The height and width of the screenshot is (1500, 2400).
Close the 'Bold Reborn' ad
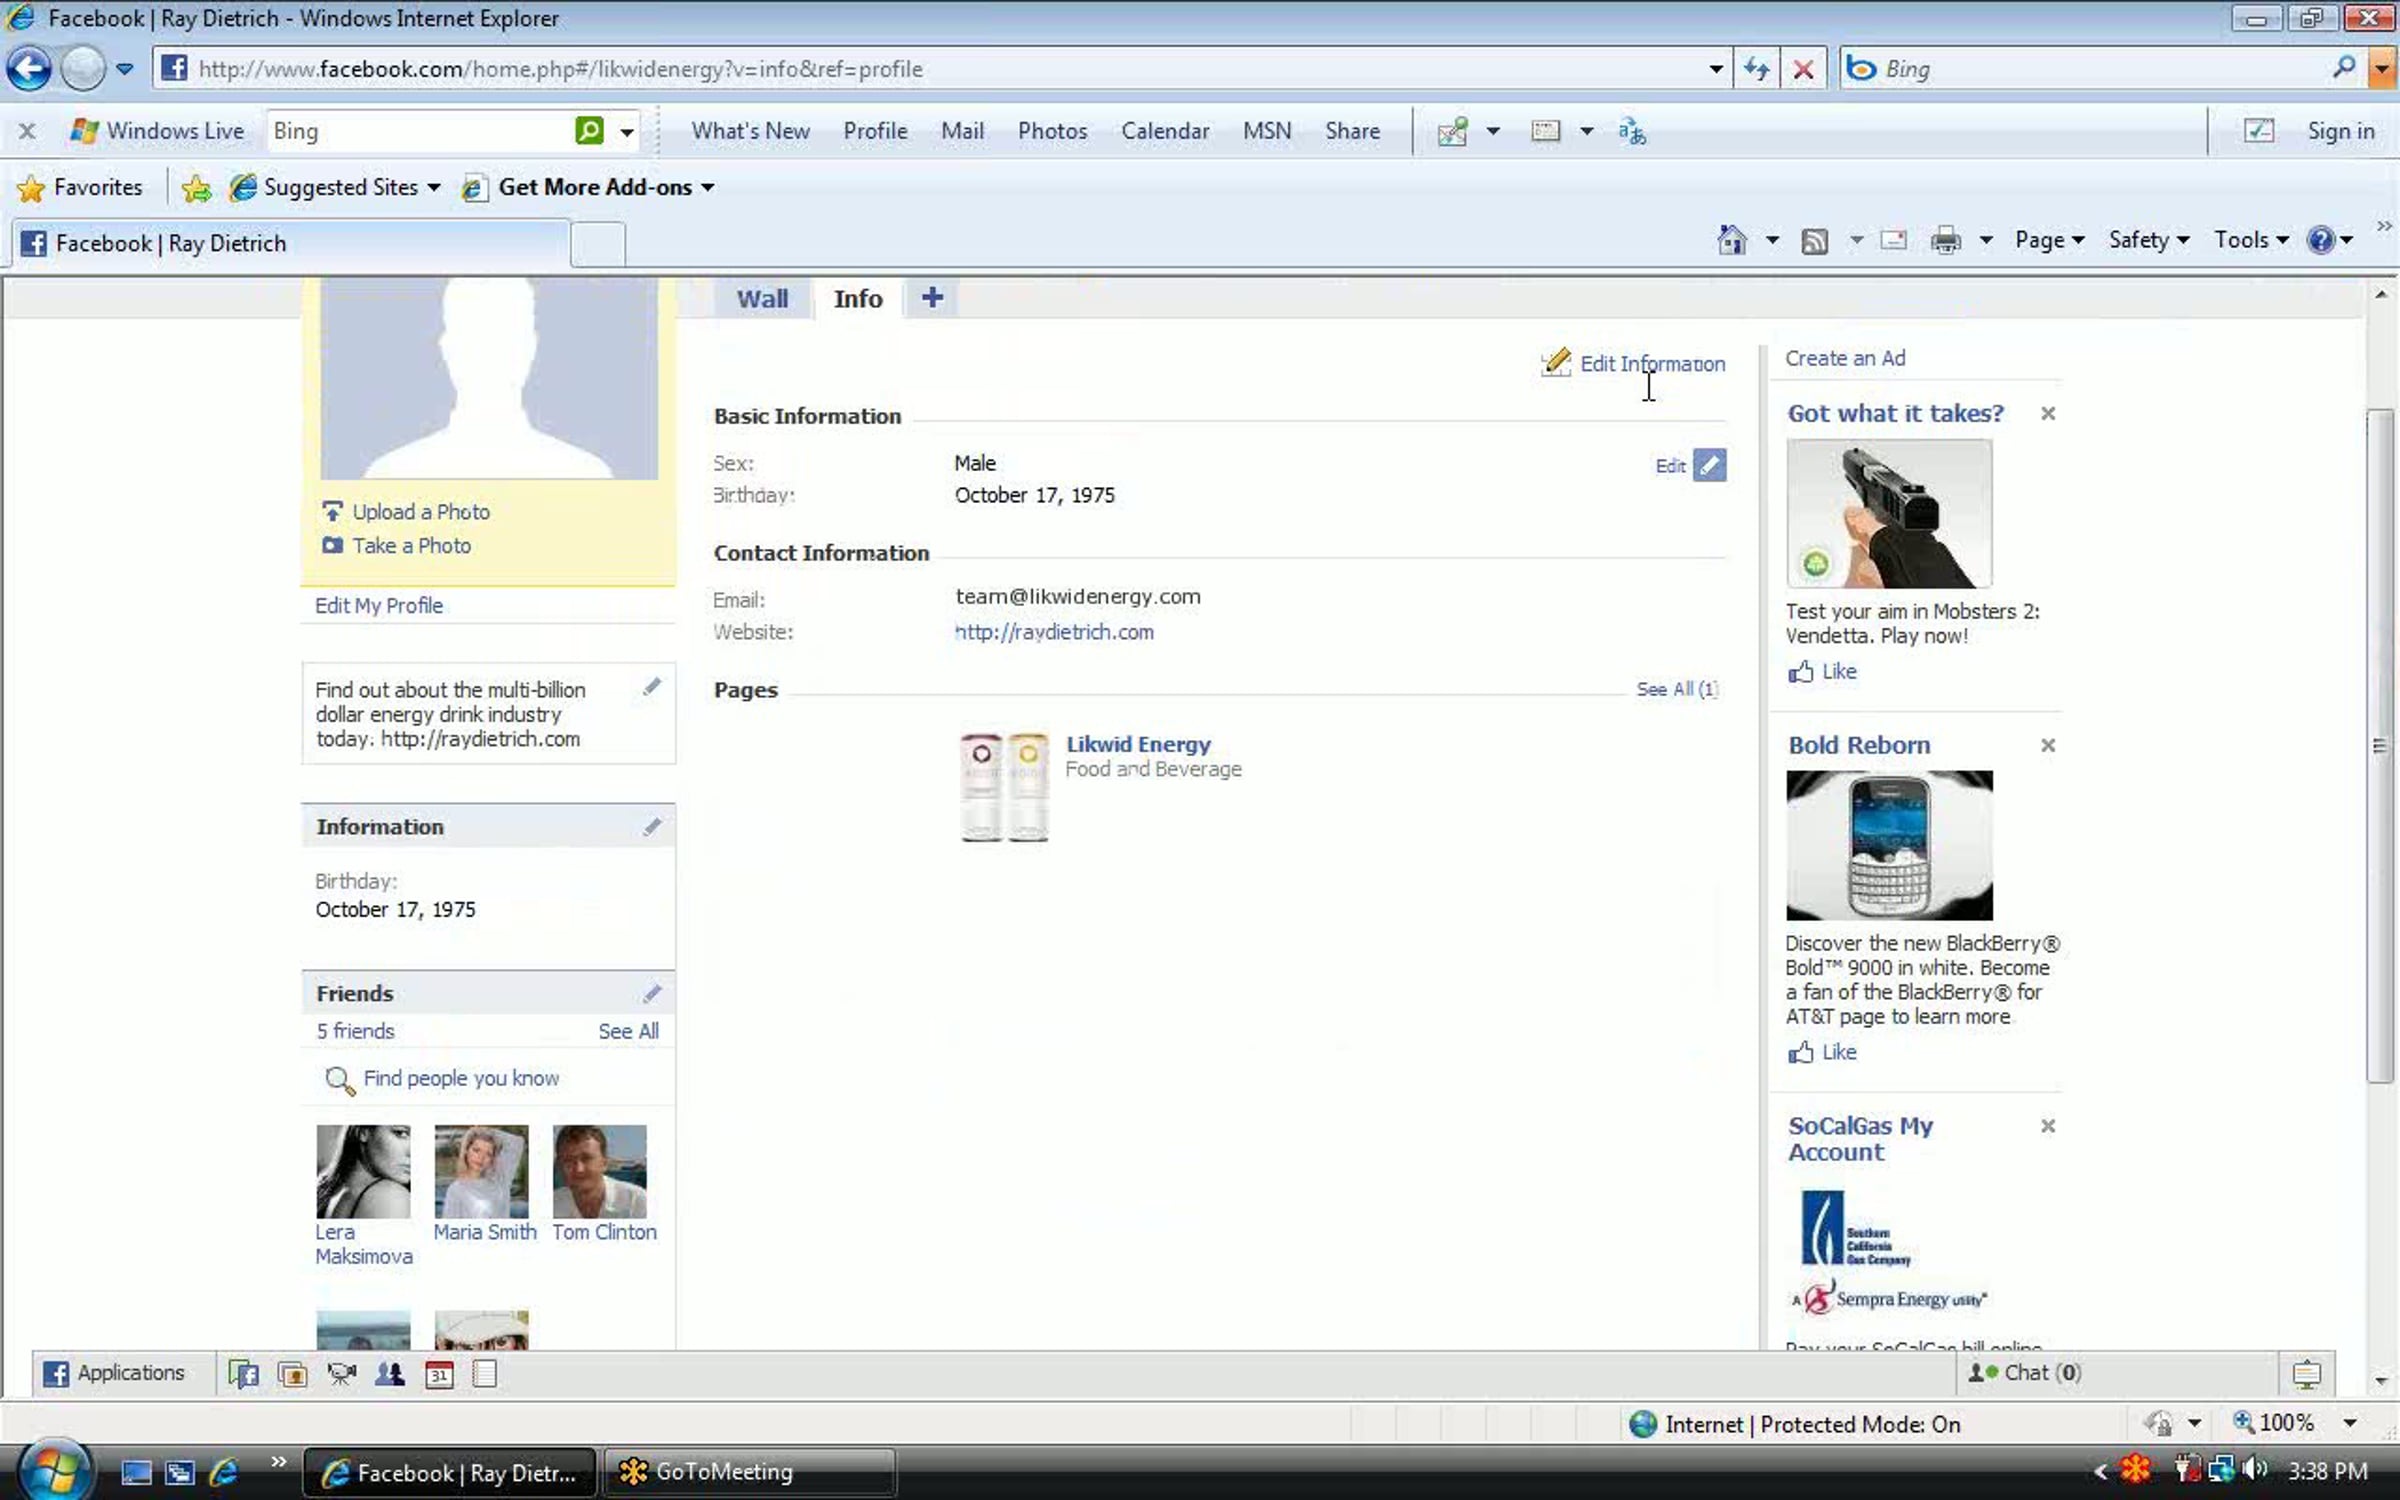[x=2048, y=745]
